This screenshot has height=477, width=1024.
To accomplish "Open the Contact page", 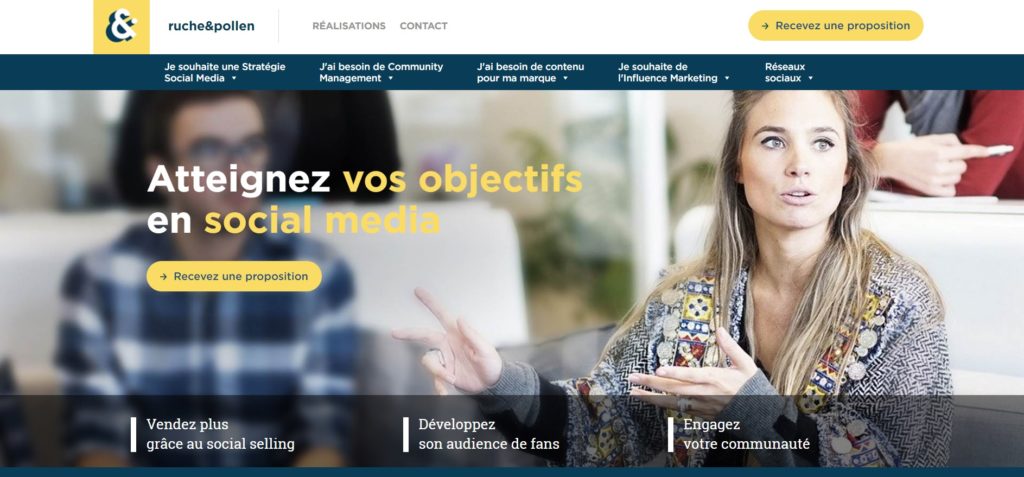I will click(x=423, y=26).
